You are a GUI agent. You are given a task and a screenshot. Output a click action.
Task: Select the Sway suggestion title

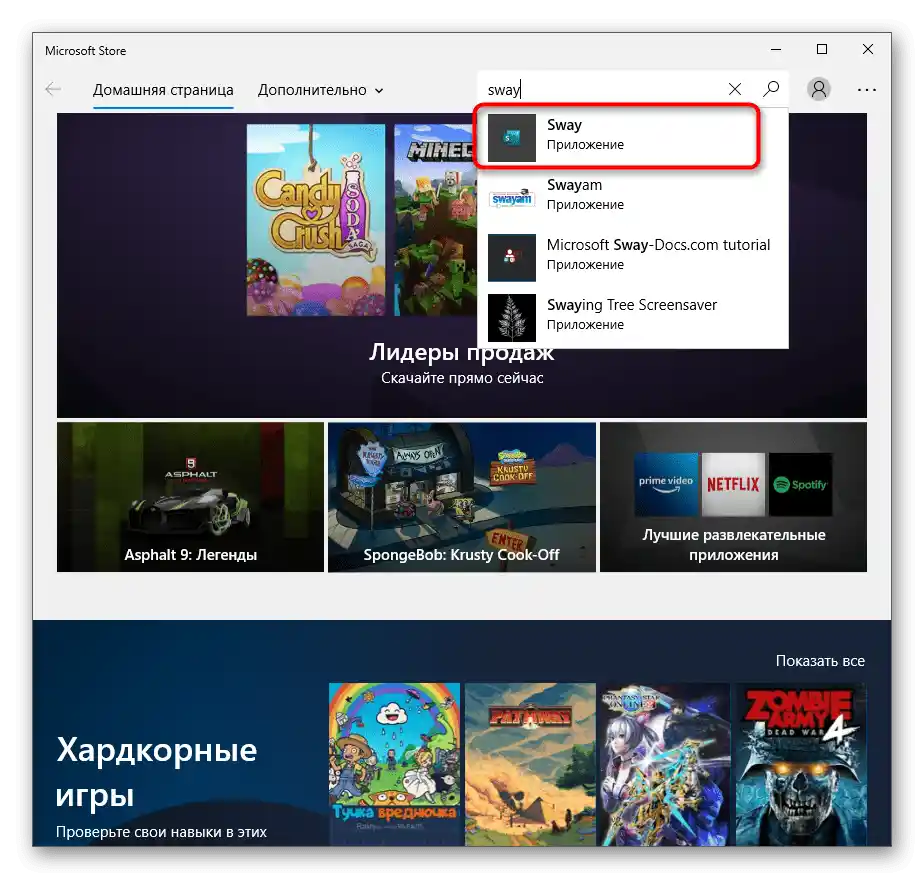click(x=564, y=125)
